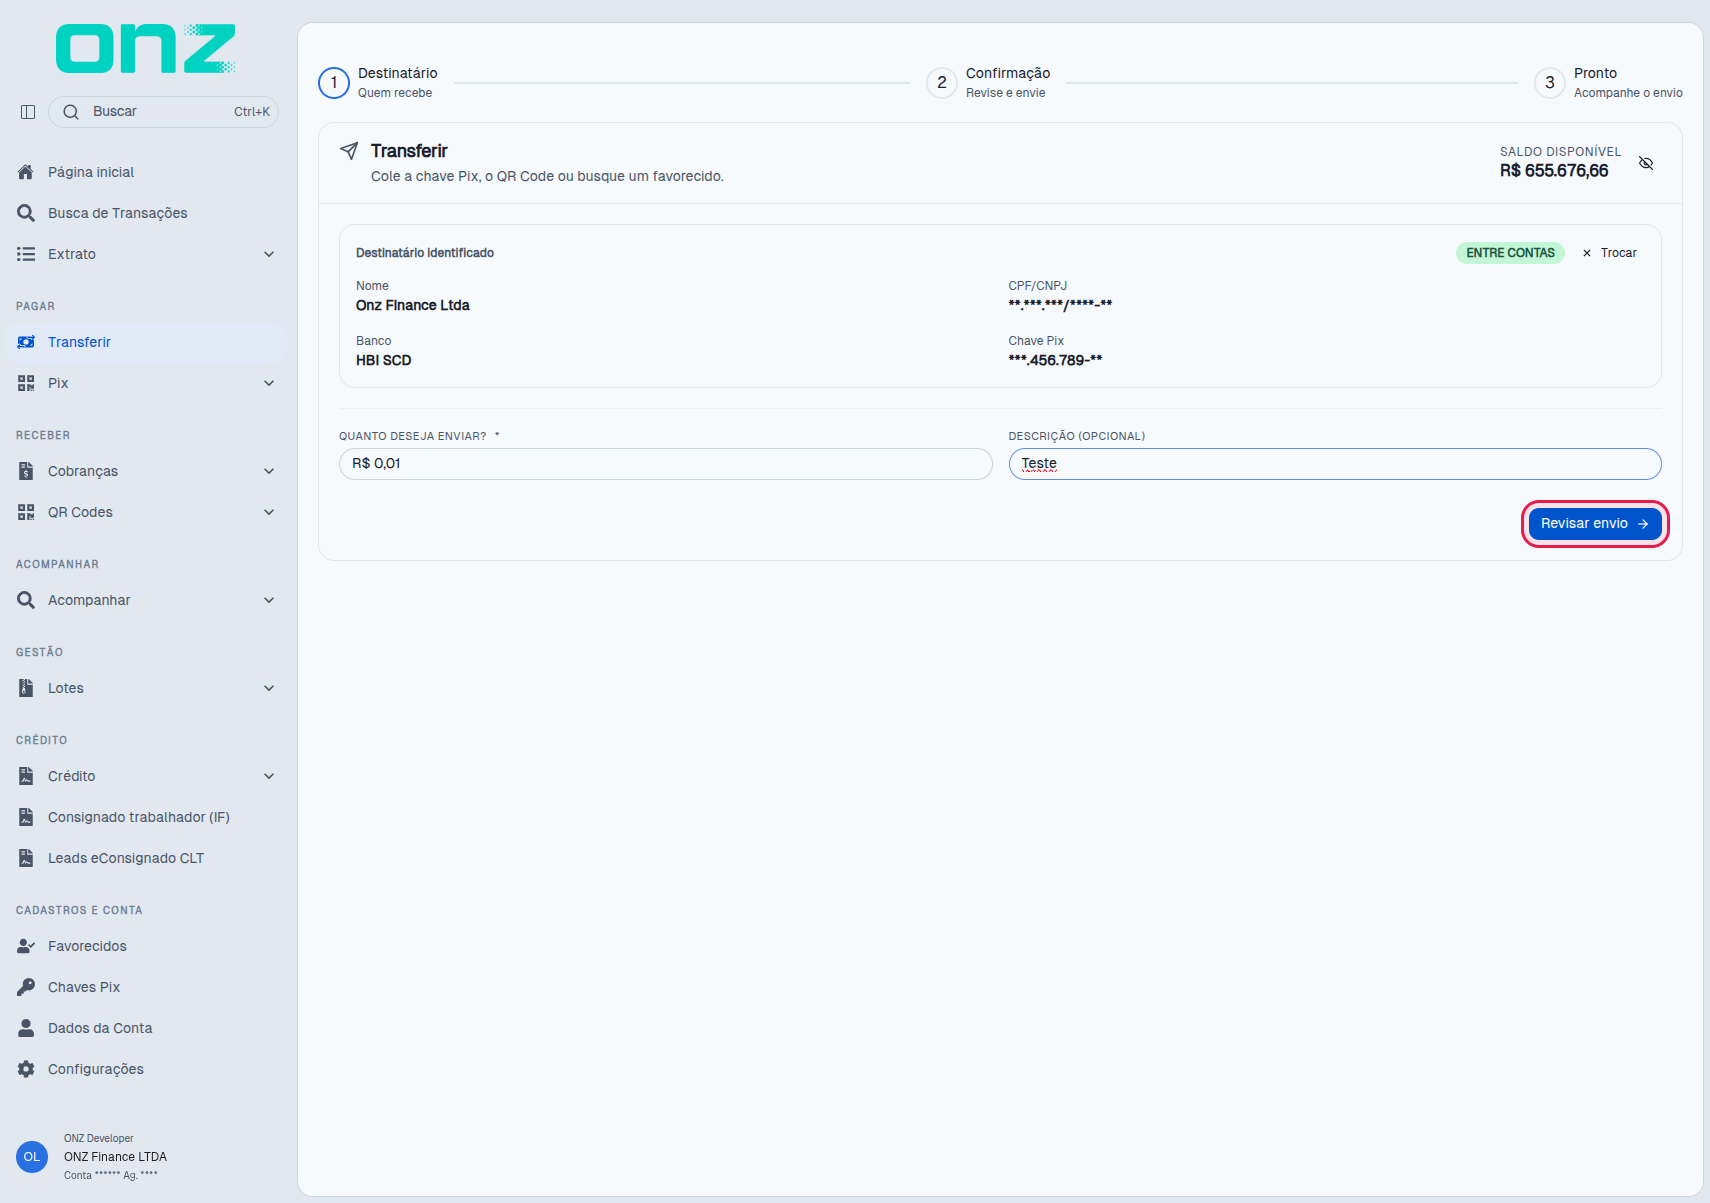The height and width of the screenshot is (1203, 1710).
Task: Expand the Extrato menu chevron
Action: click(x=269, y=254)
